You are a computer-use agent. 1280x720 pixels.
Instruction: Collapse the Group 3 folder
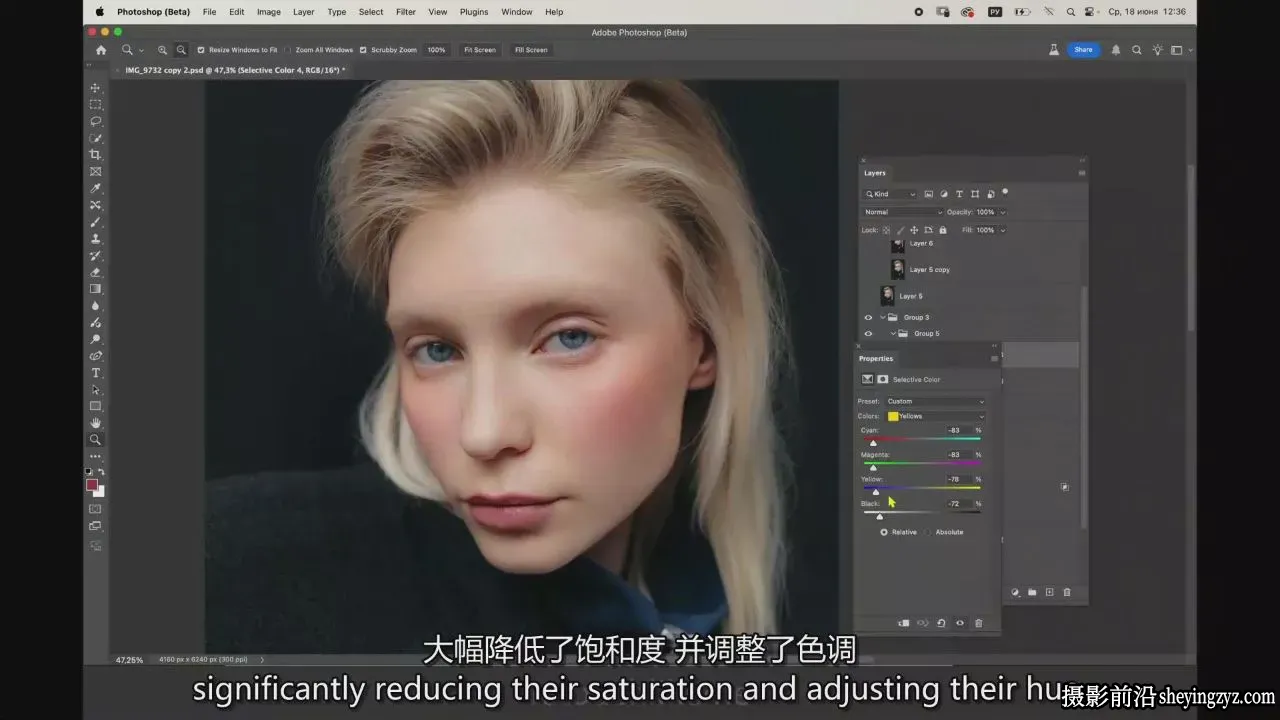tap(884, 317)
